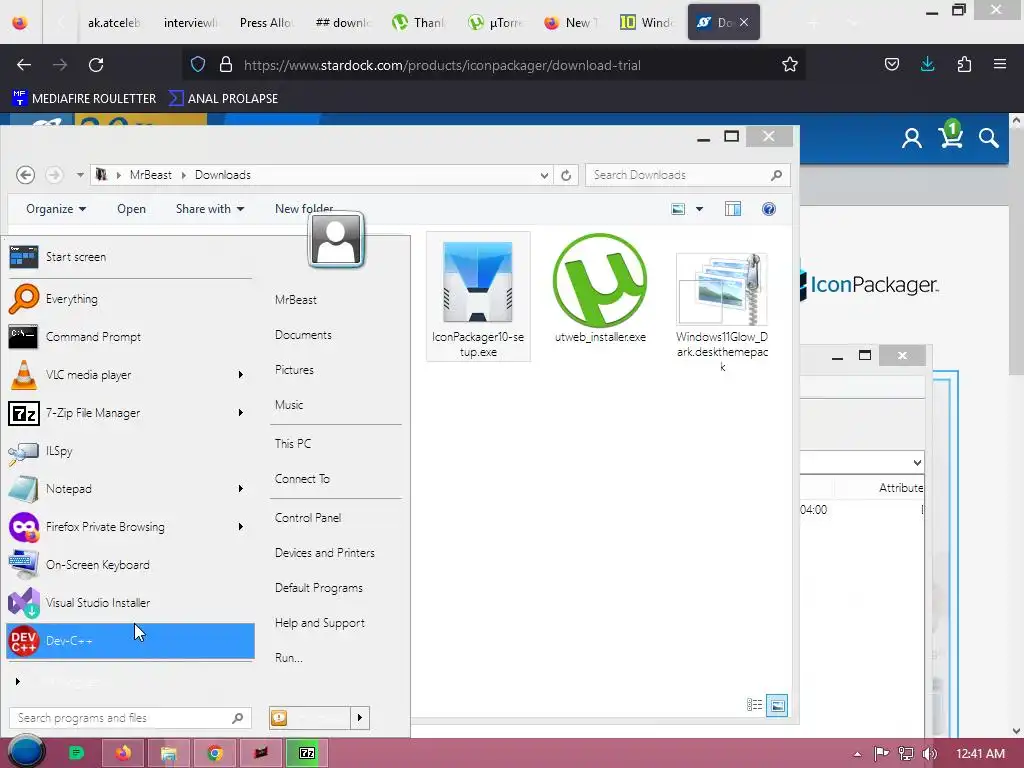Open Firefox application menu
This screenshot has width=1024, height=768.
1000,64
